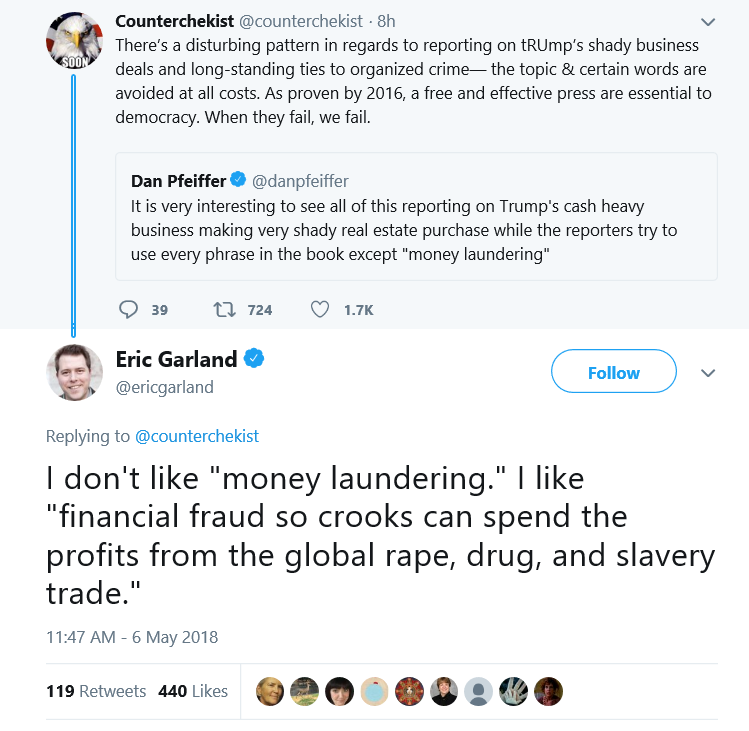Image resolution: width=749 pixels, height=731 pixels.
Task: Click the retweet arrows icon
Action: (224, 310)
